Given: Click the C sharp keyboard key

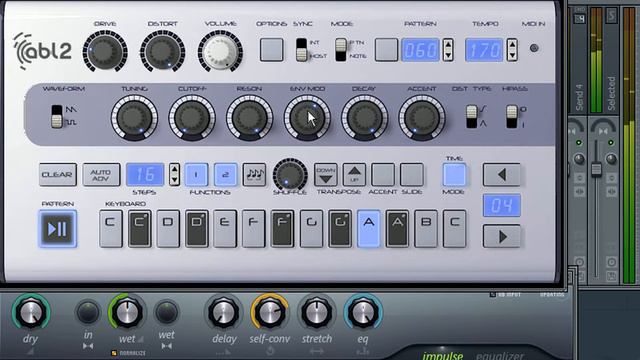Looking at the screenshot, I should [139, 229].
